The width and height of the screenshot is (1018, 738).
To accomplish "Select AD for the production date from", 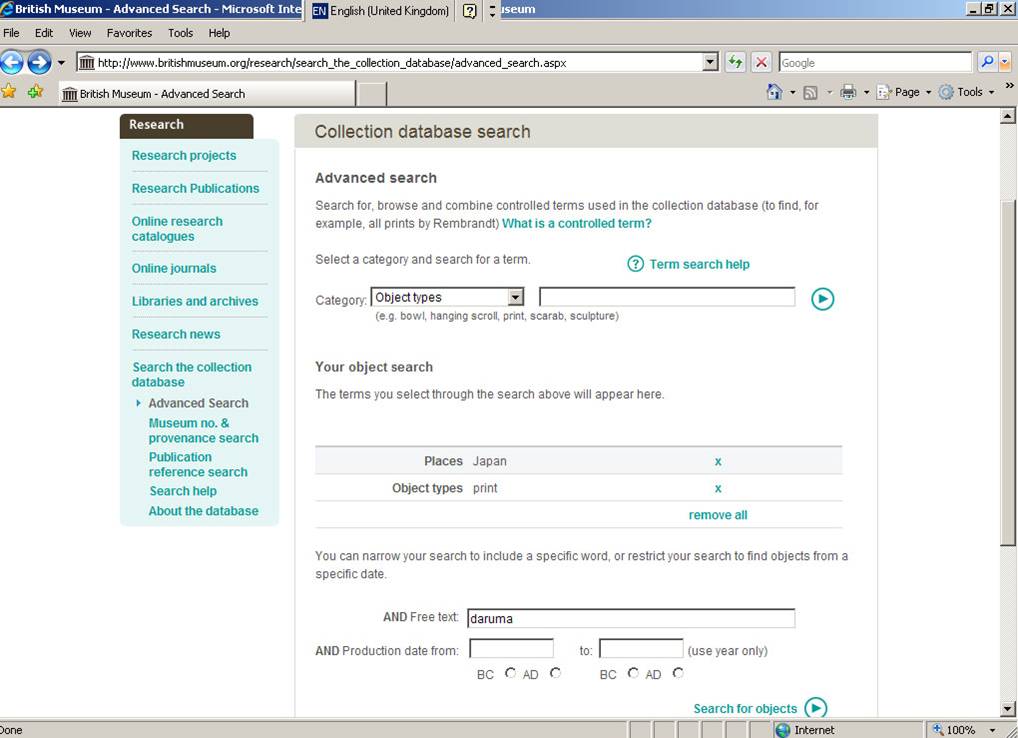I will [x=555, y=673].
